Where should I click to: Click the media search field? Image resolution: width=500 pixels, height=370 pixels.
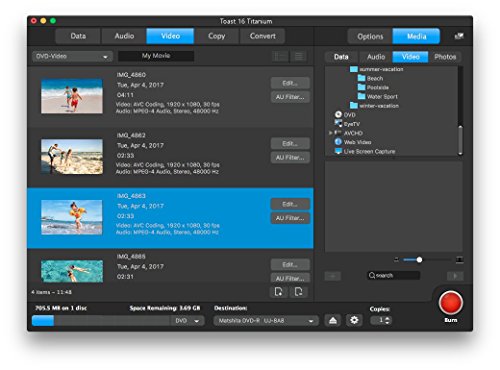(394, 275)
